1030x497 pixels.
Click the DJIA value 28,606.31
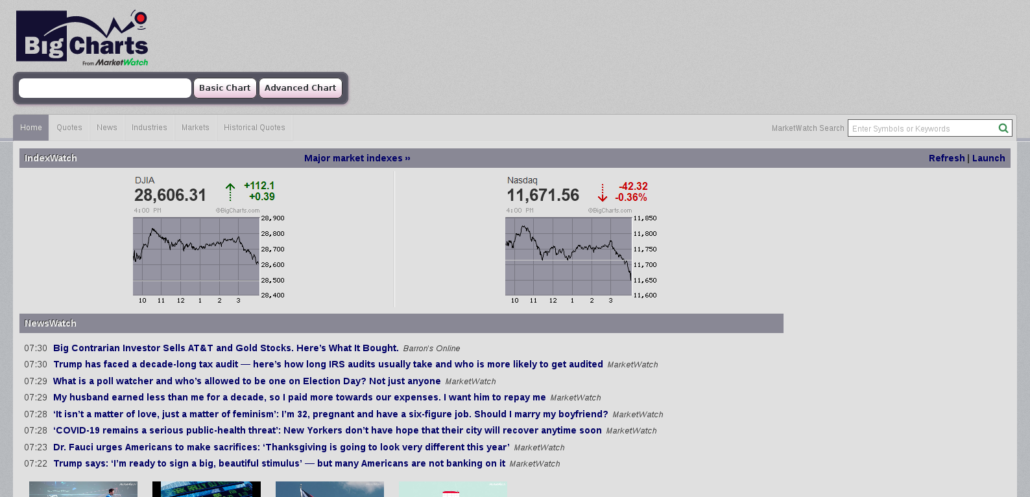pyautogui.click(x=170, y=195)
